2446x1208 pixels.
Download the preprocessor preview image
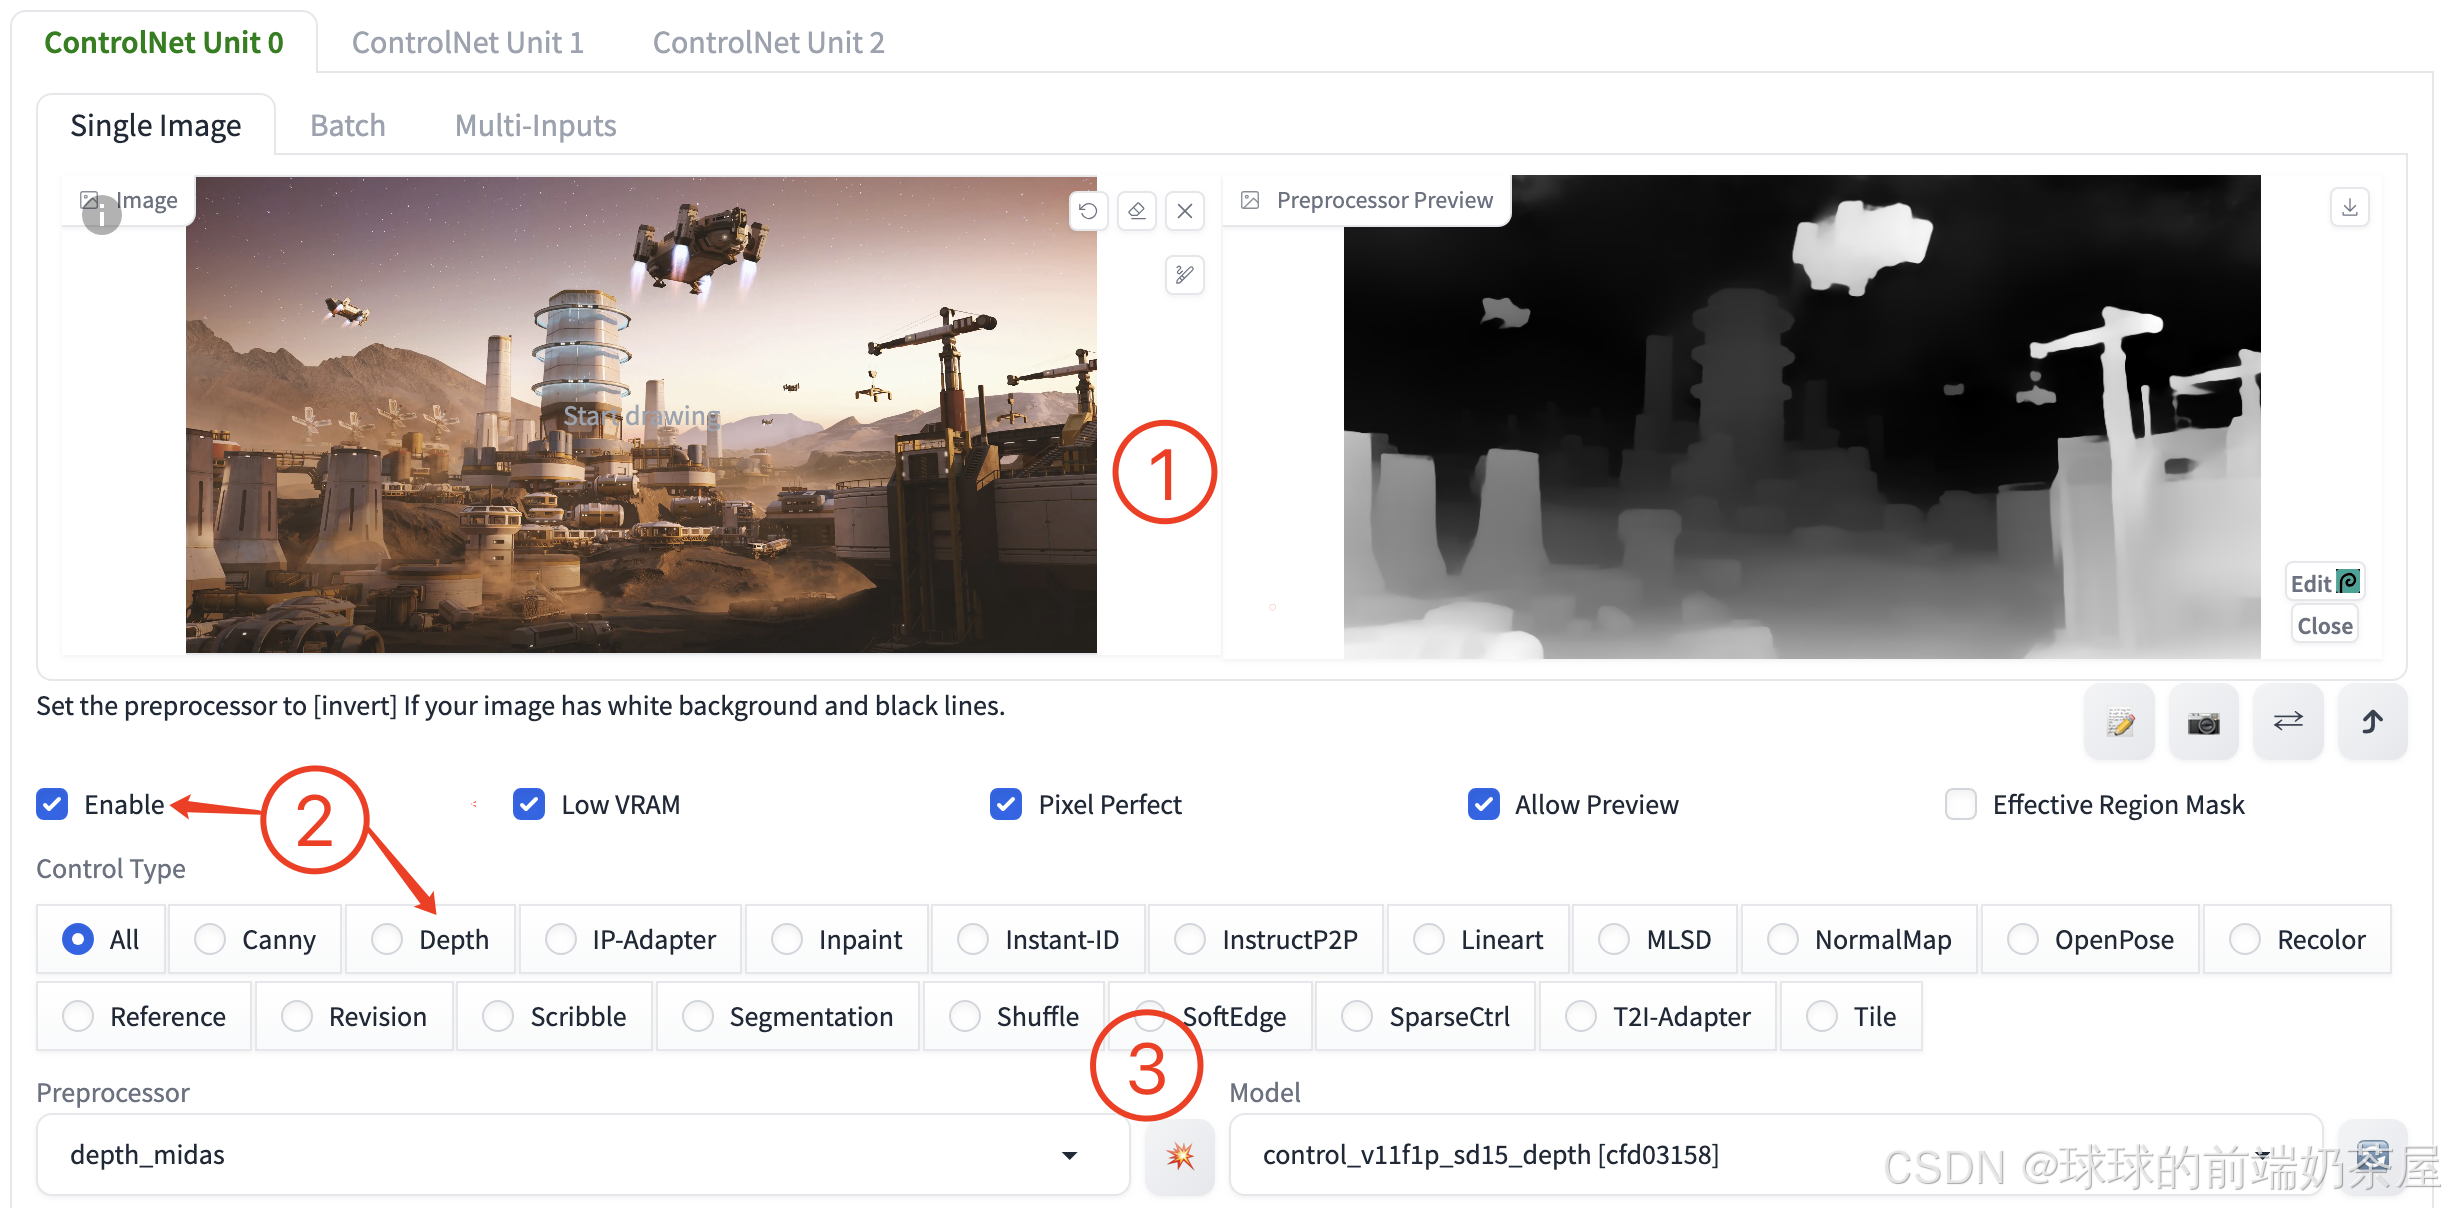(x=2349, y=207)
